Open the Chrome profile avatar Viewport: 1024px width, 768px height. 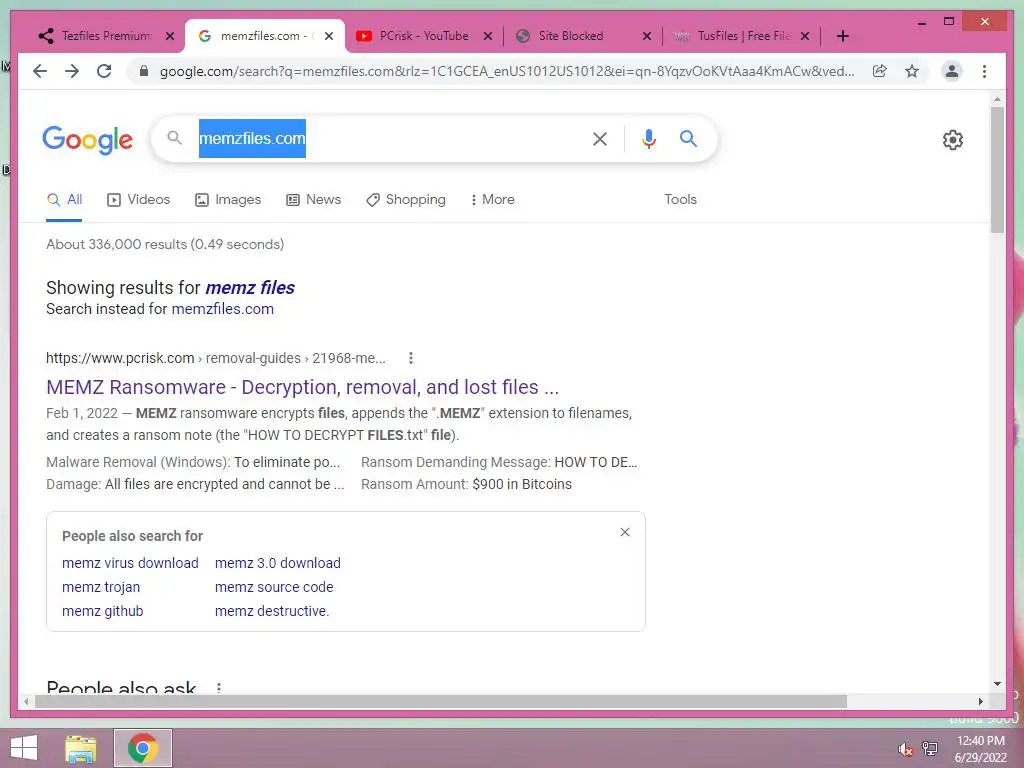(952, 71)
